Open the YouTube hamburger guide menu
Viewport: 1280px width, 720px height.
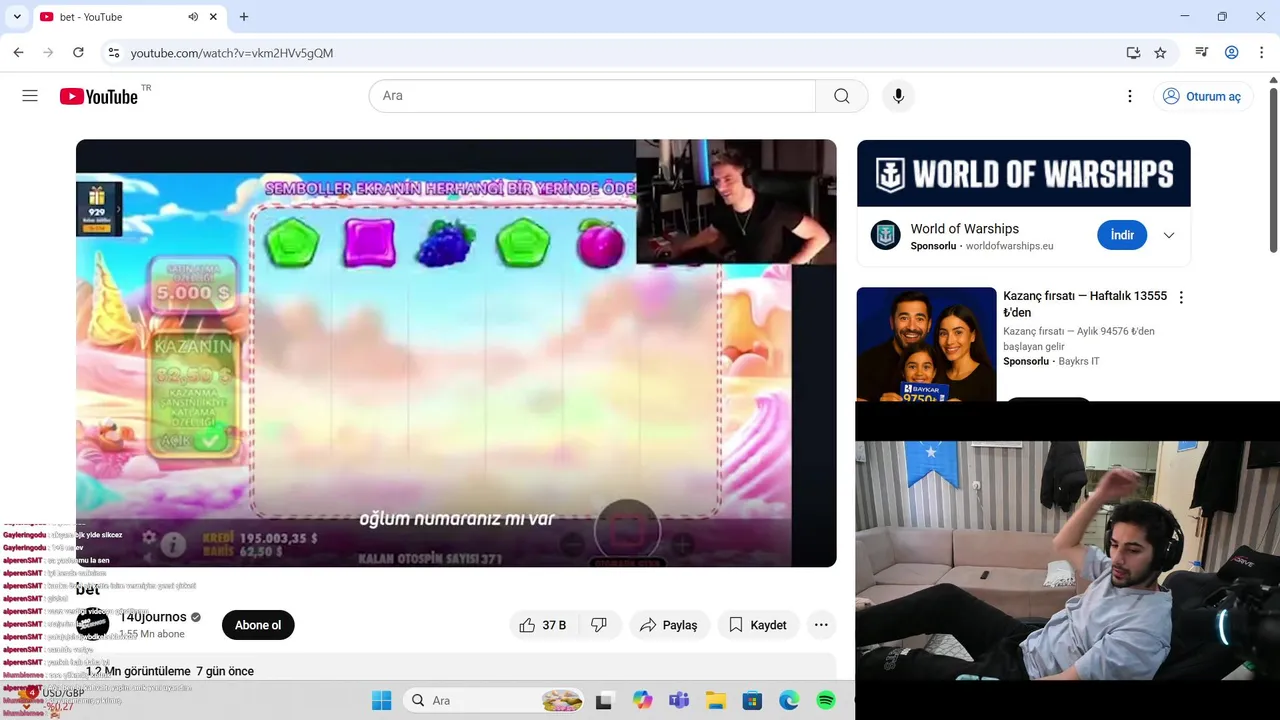tap(30, 96)
